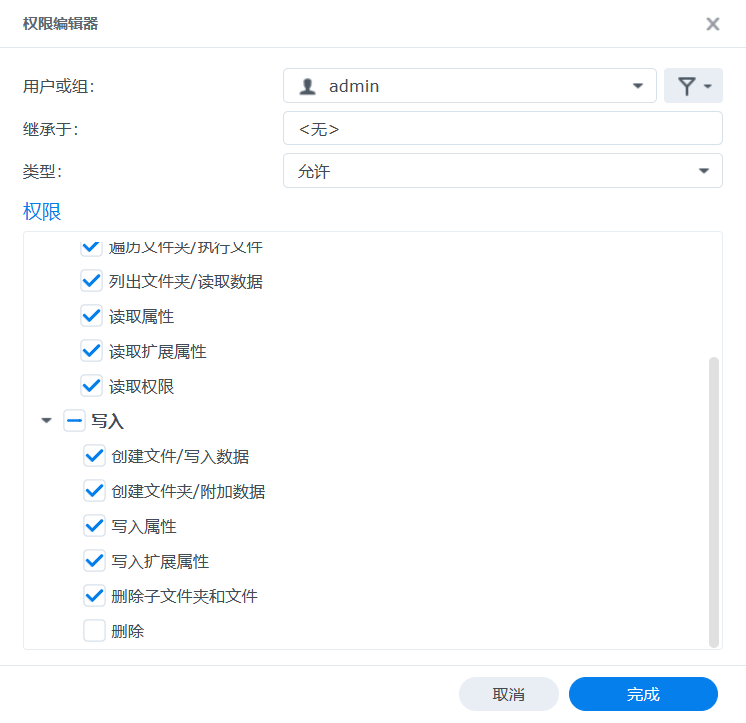The height and width of the screenshot is (723, 746).
Task: Uncheck 列出文件夹/读取数据 checkbox
Action: click(x=91, y=281)
